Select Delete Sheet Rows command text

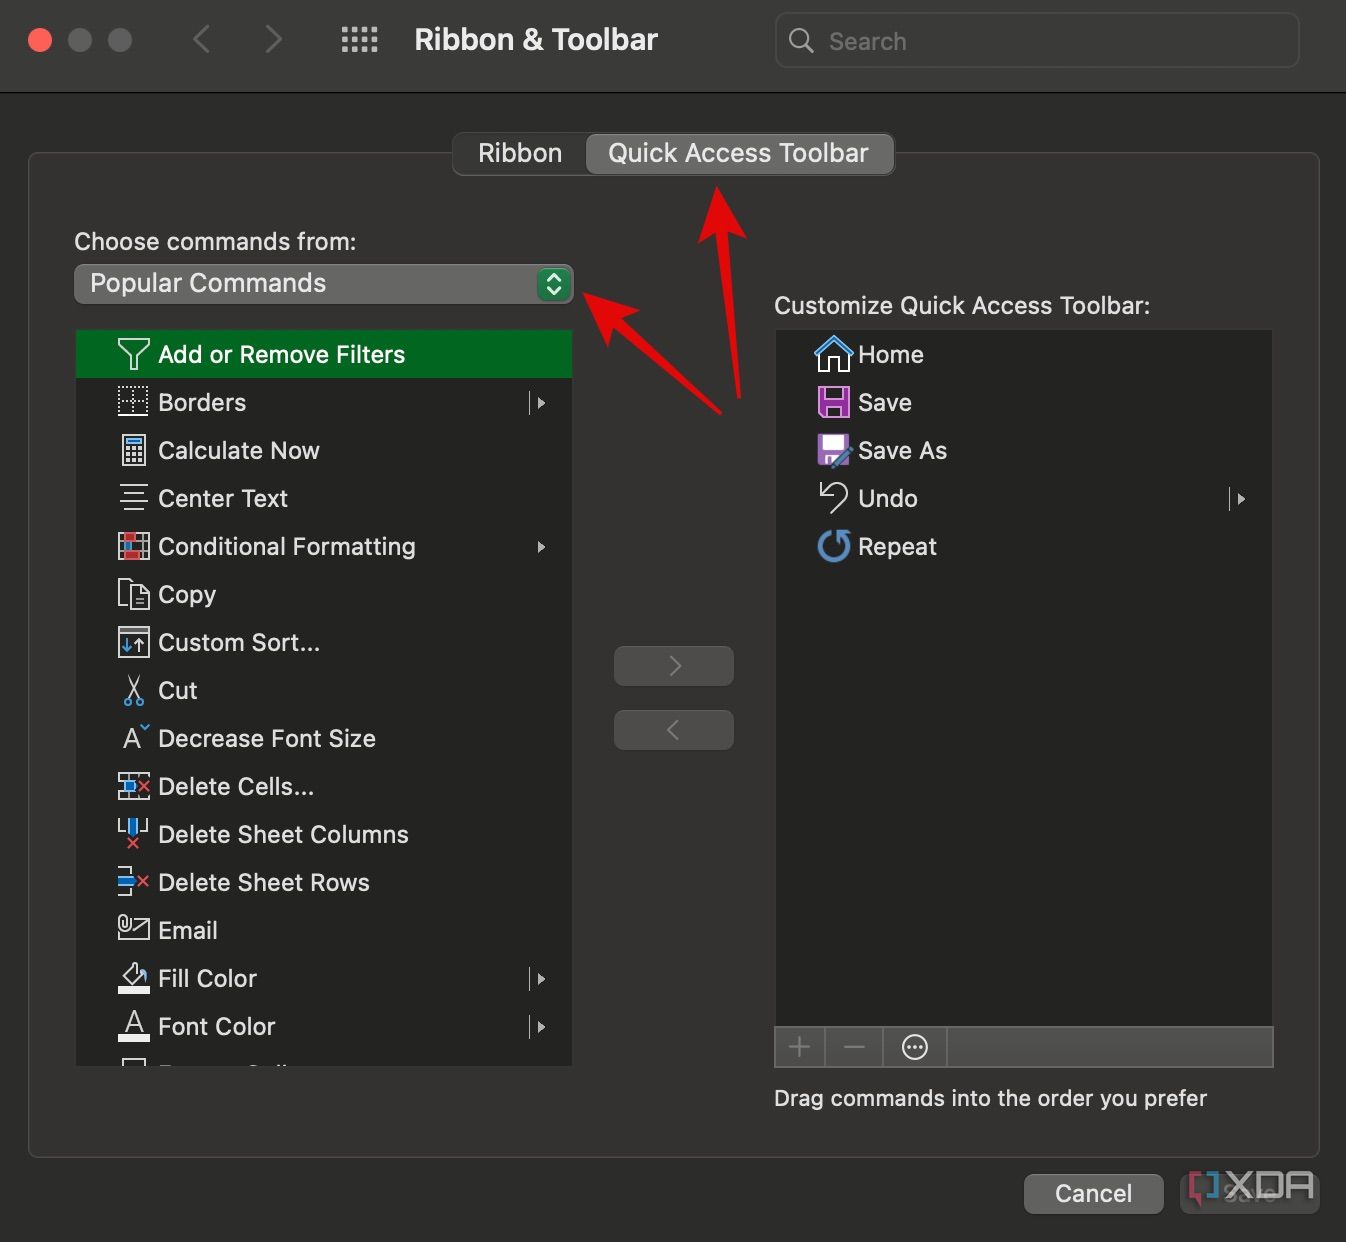[x=264, y=883]
